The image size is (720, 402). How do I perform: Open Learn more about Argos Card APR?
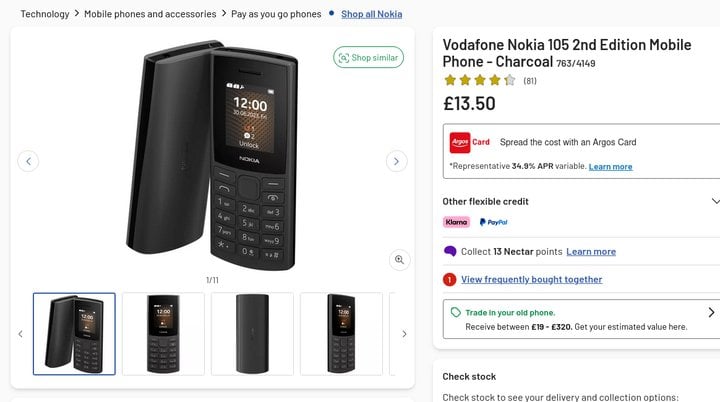[610, 167]
